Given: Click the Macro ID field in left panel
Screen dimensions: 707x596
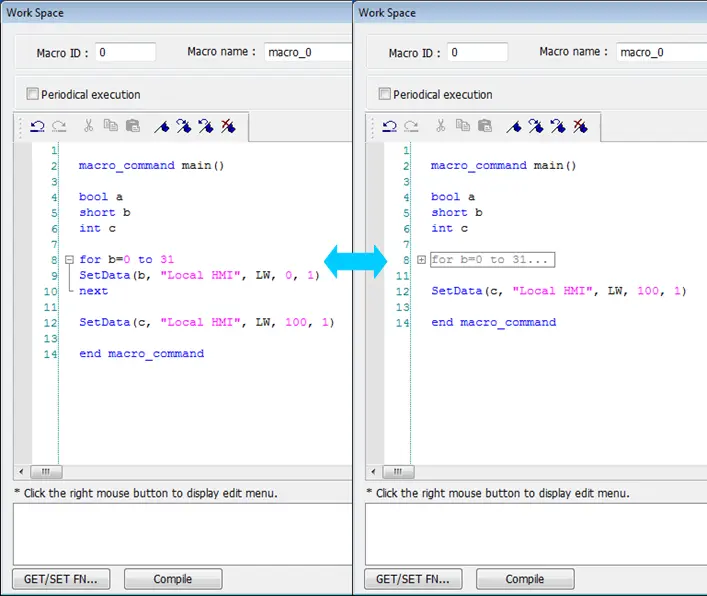Looking at the screenshot, I should [125, 52].
